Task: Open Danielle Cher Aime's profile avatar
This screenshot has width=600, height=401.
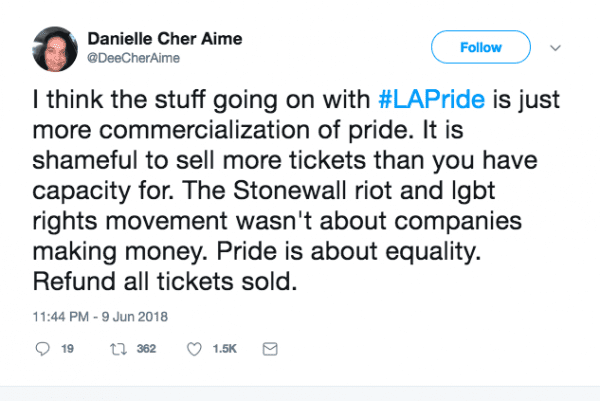Action: coord(55,49)
